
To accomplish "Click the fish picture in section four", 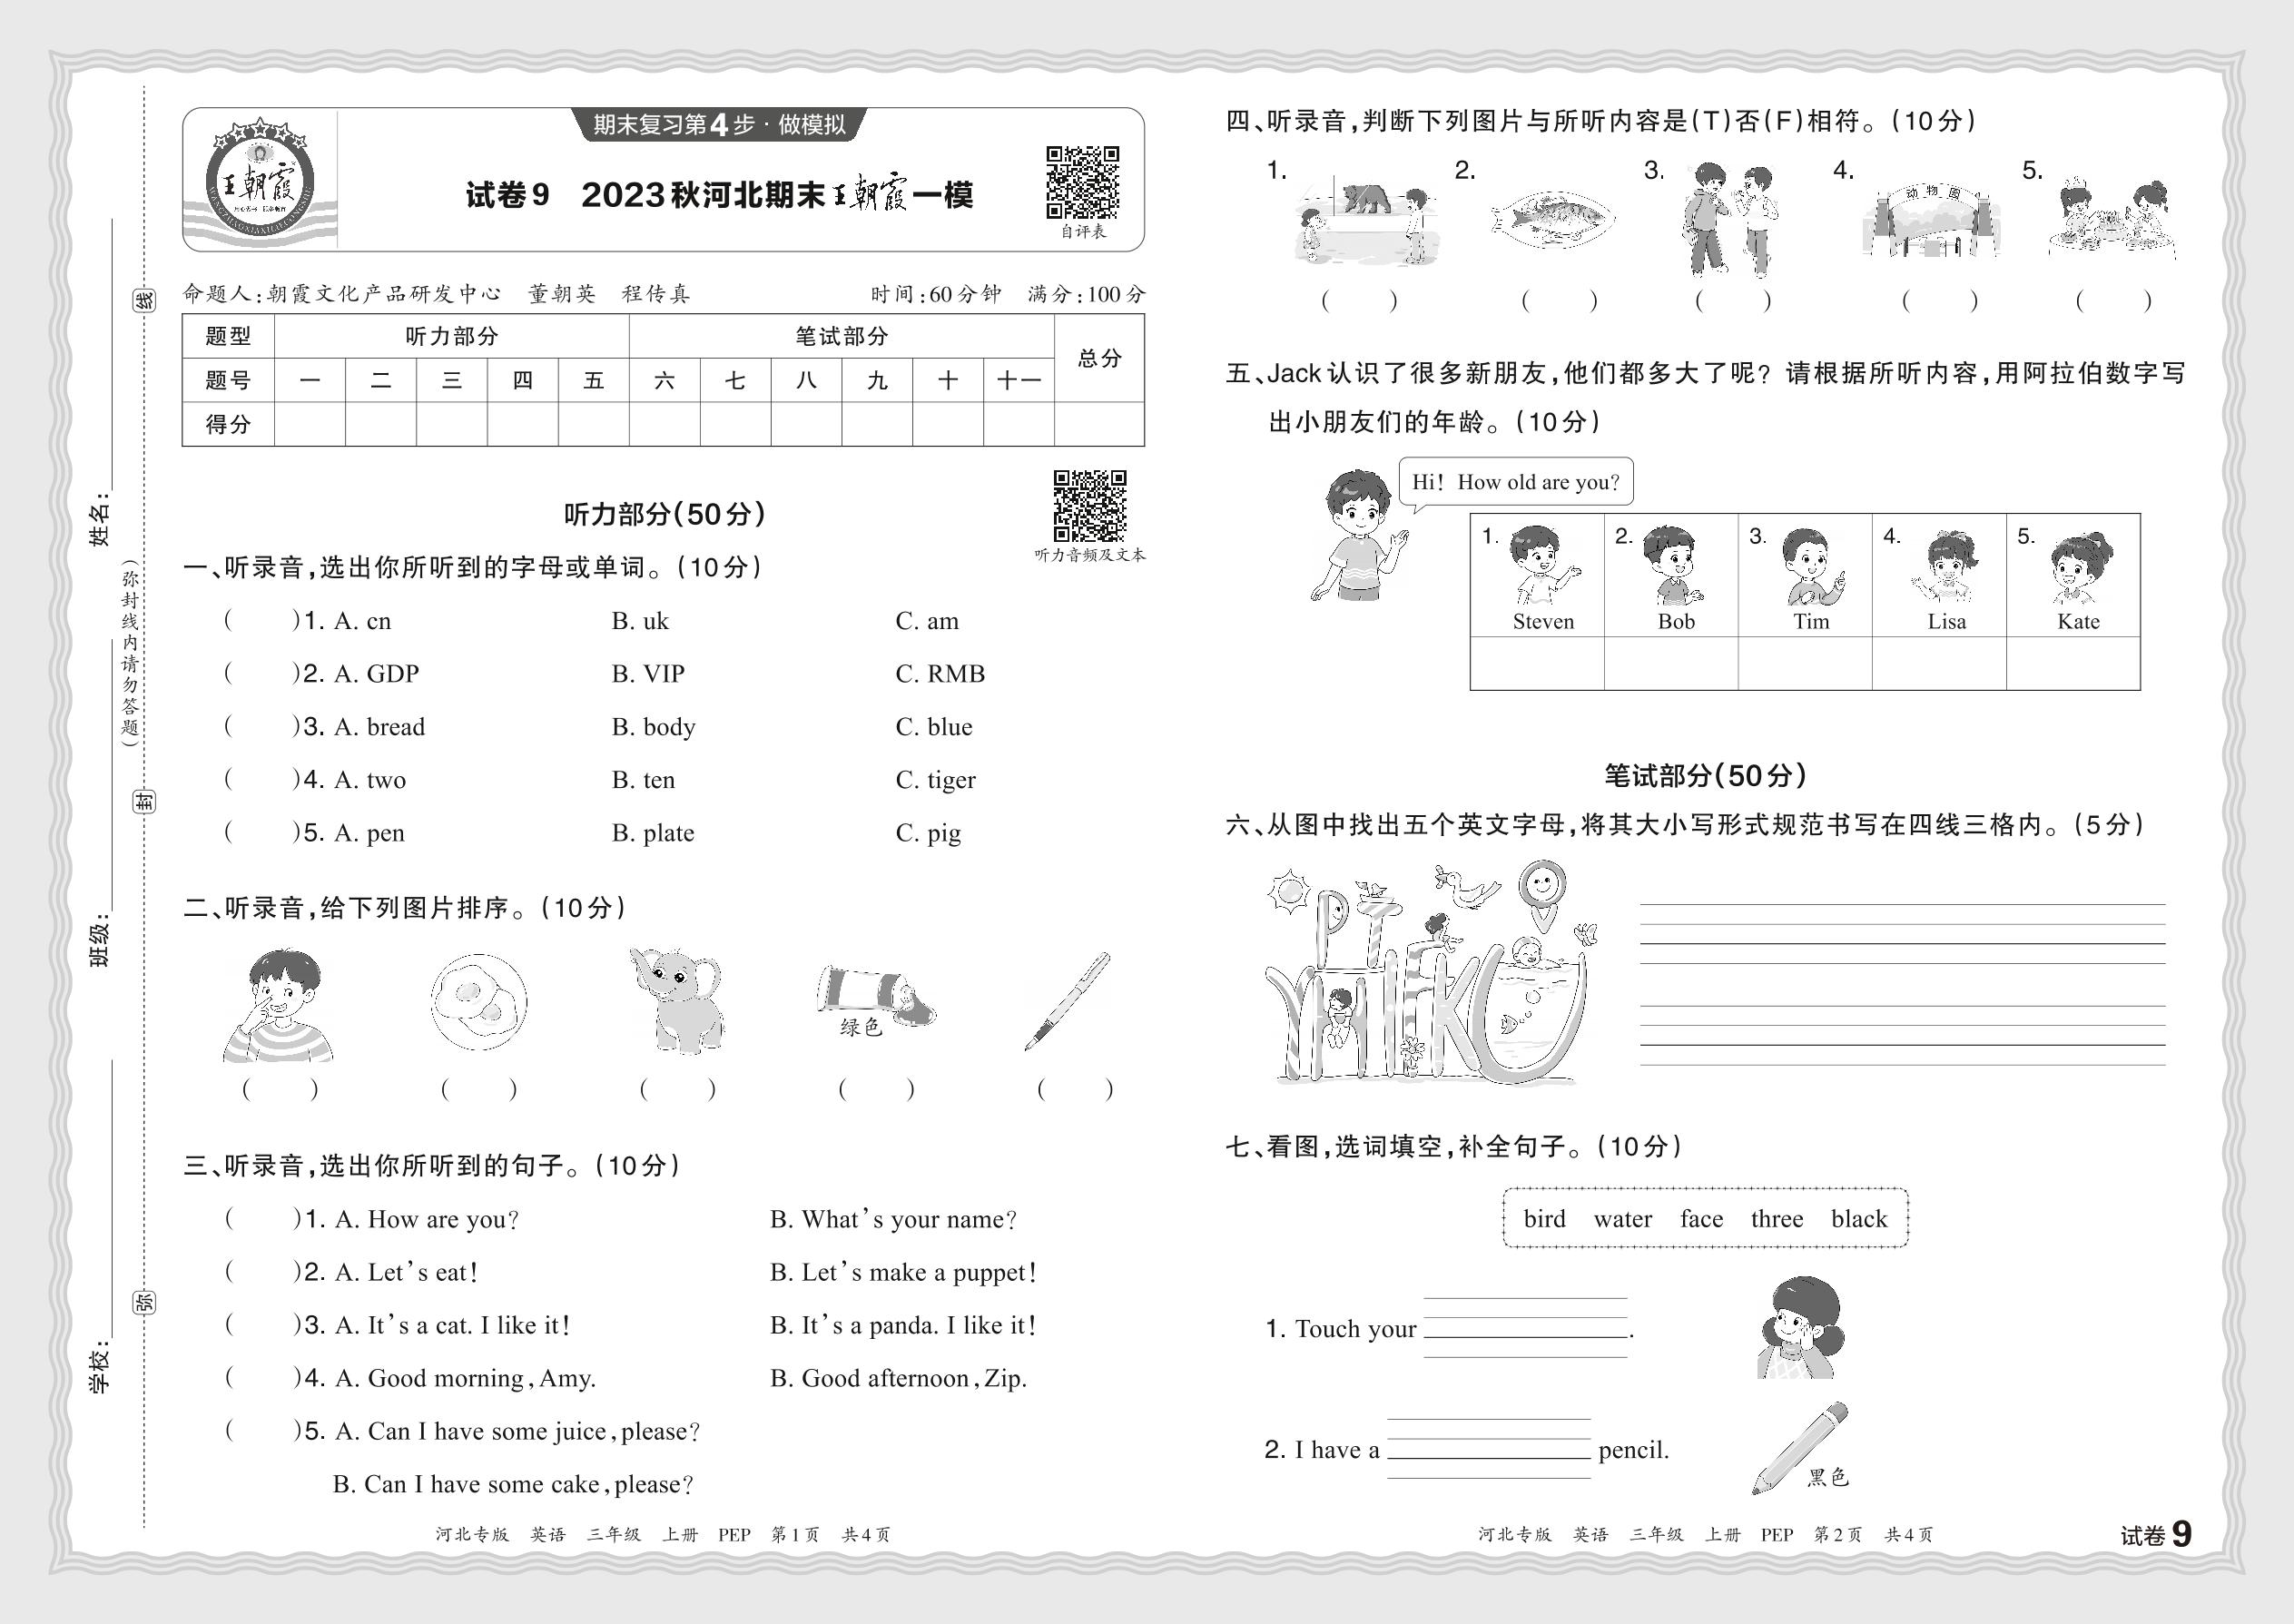I will 1552,220.
